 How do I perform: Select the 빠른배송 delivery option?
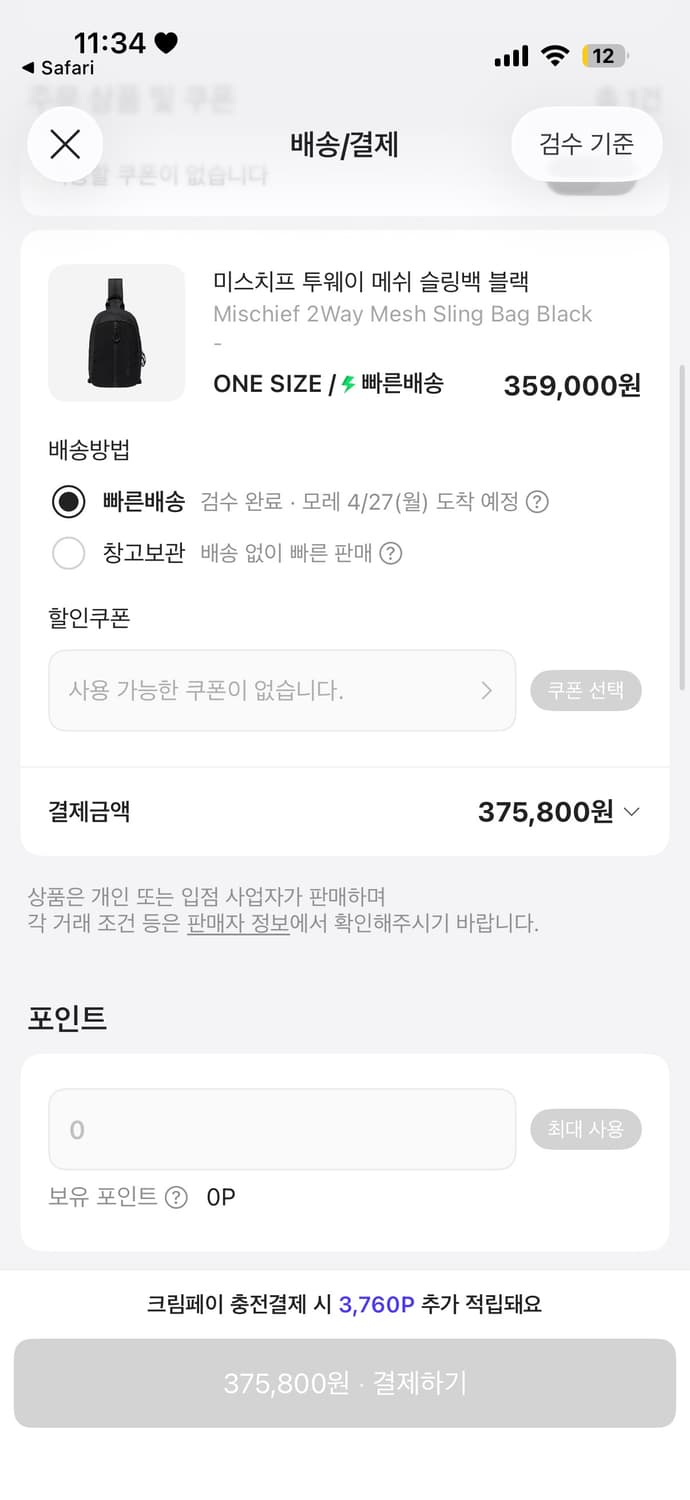[x=68, y=502]
